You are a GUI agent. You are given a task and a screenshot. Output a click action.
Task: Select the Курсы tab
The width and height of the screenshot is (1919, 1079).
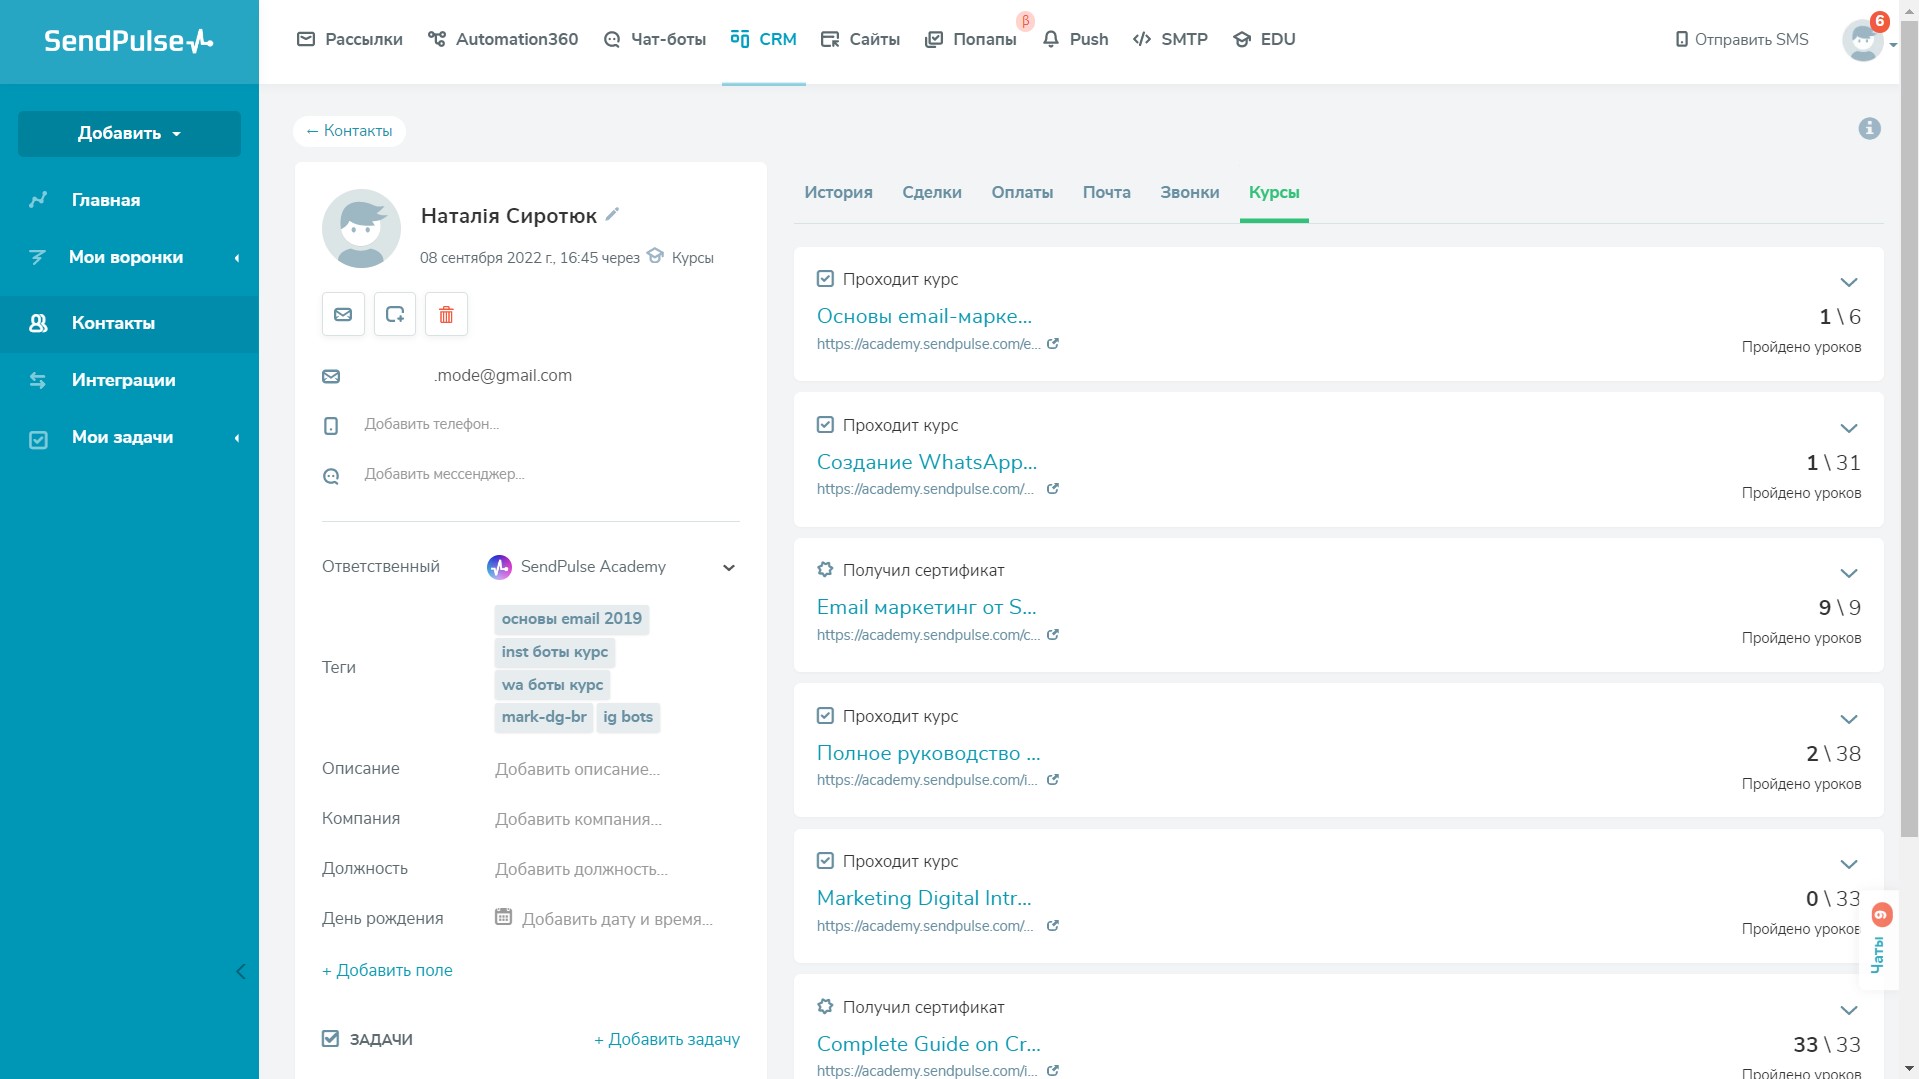[x=1274, y=192]
